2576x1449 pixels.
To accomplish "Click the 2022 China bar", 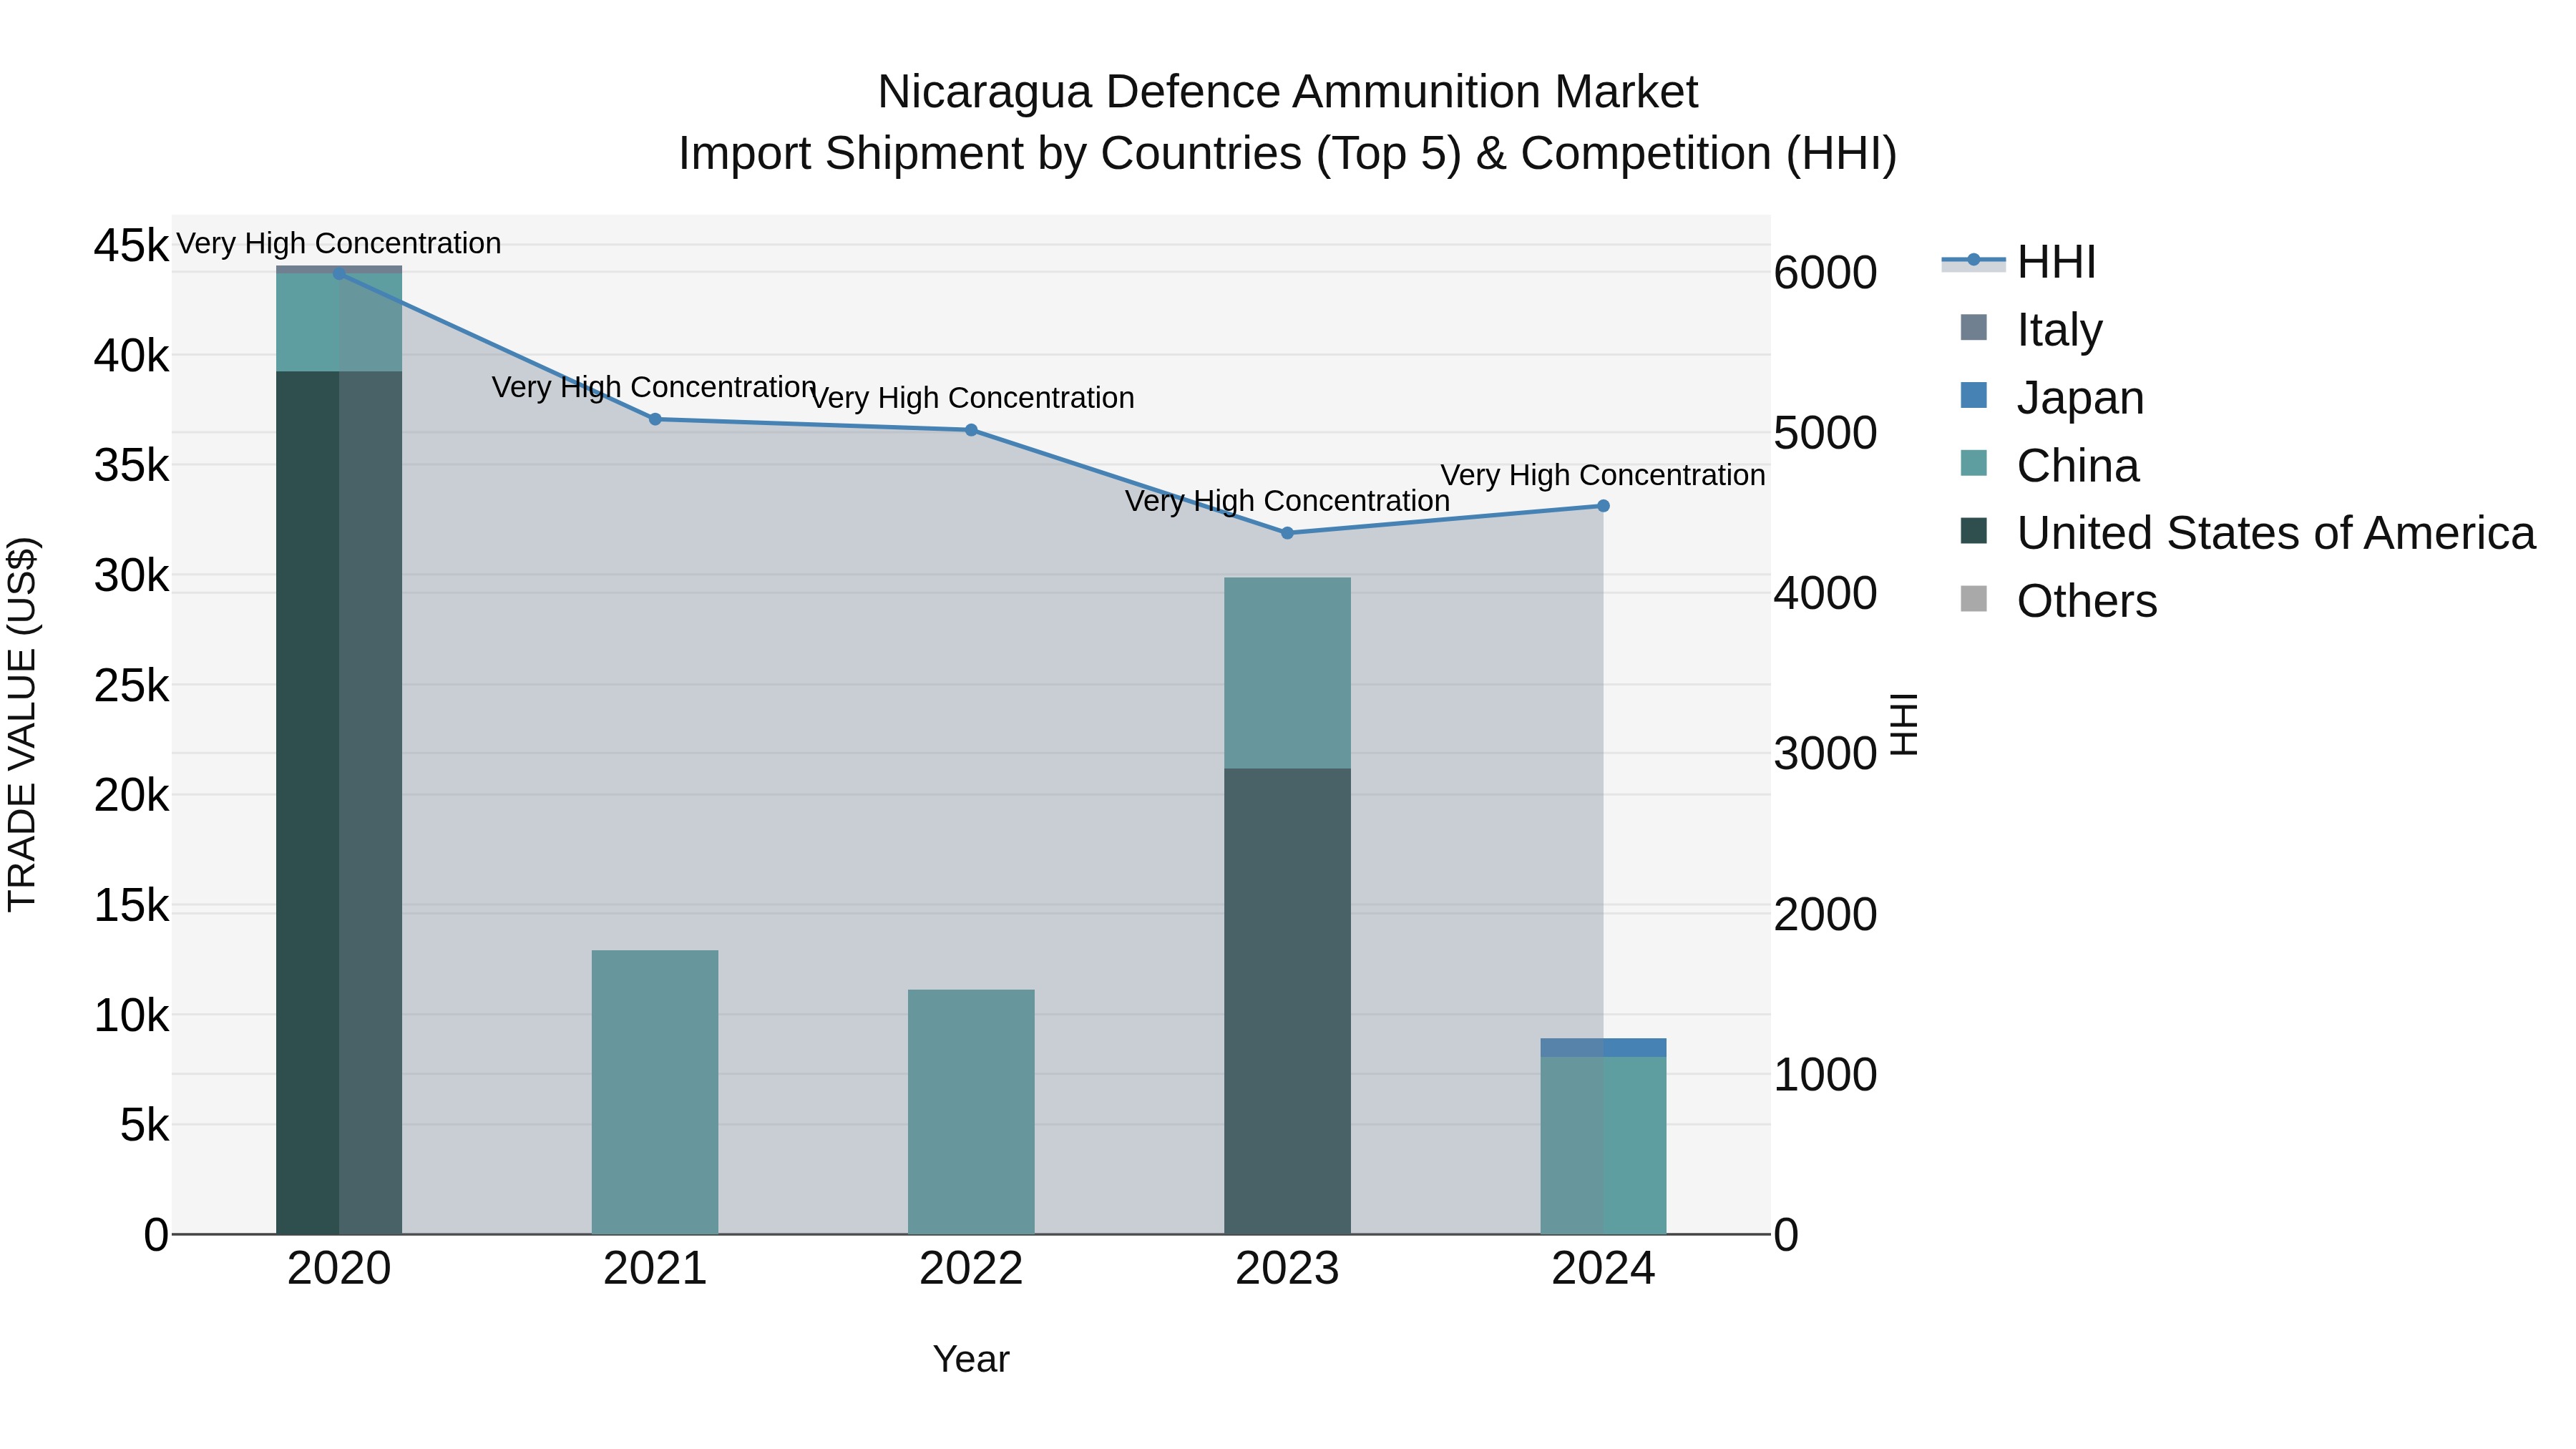I will 971,1112.
